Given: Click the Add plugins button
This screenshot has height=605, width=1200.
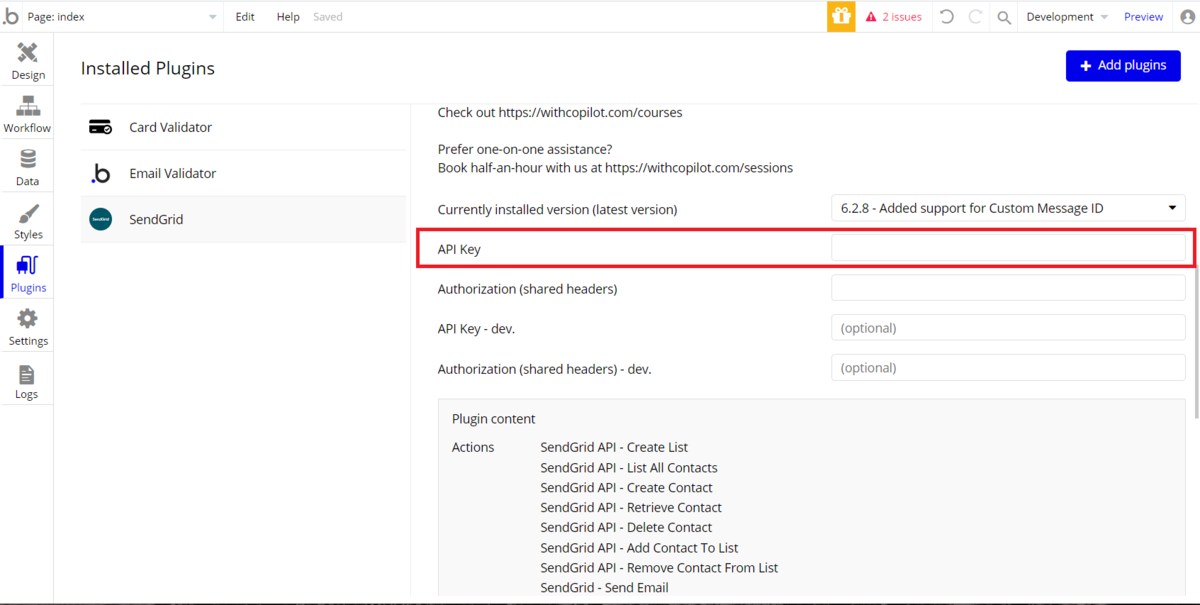Looking at the screenshot, I should (1123, 65).
